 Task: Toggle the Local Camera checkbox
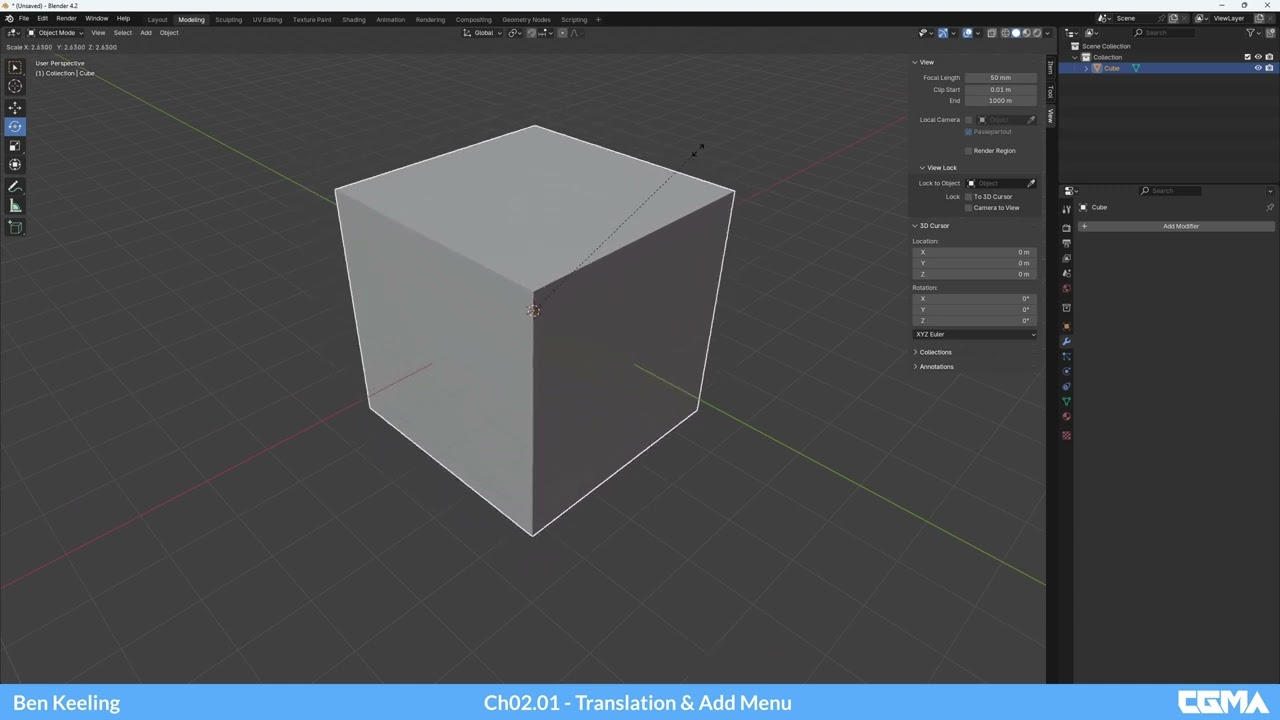click(x=968, y=120)
